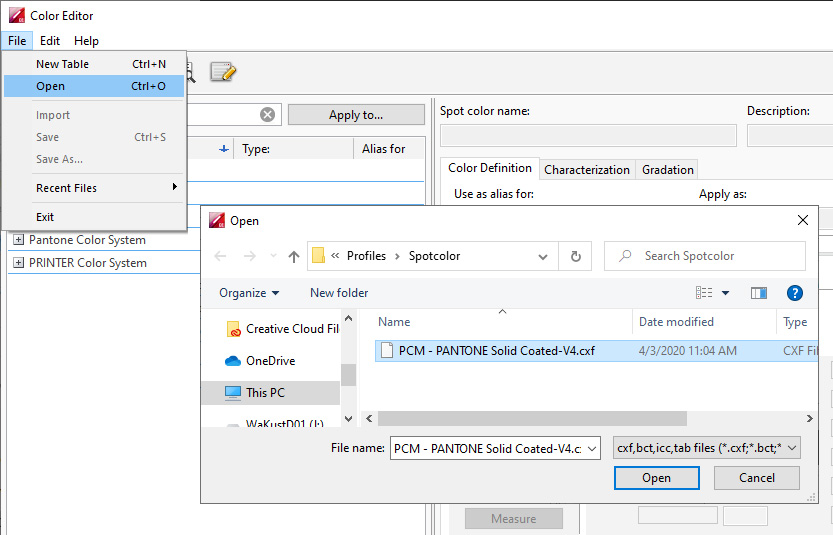The image size is (833, 535).
Task: Select This PC in the navigation pane
Action: pyautogui.click(x=271, y=393)
